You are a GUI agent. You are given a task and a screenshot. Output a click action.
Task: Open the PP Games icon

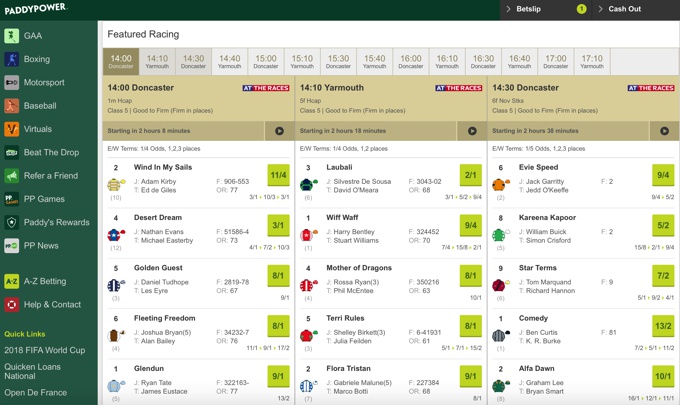point(12,199)
